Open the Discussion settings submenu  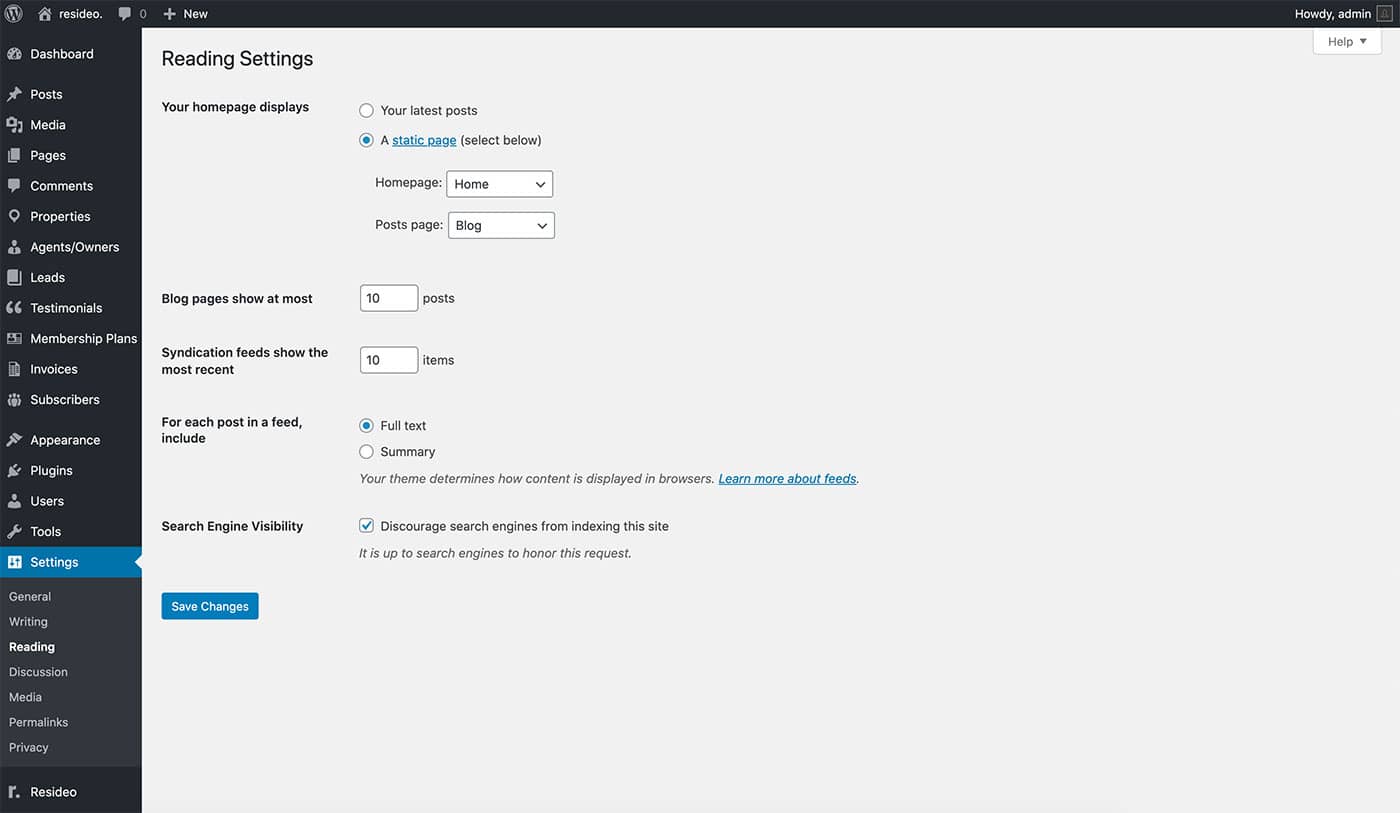[38, 672]
